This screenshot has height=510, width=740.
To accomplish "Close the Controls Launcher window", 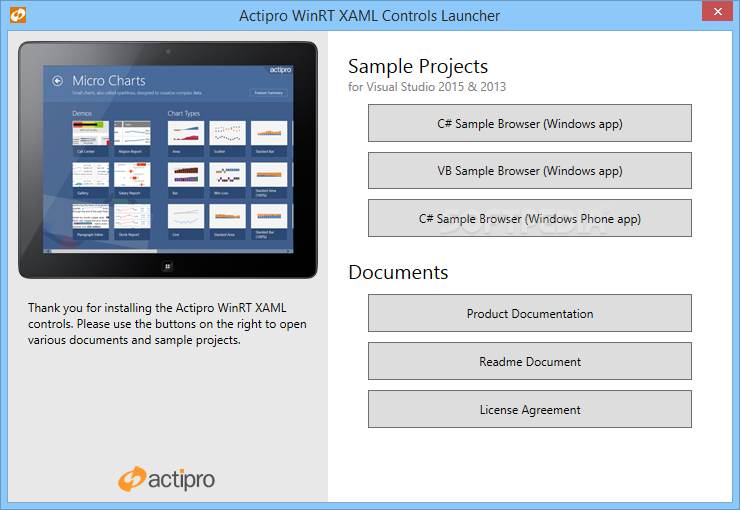I will pos(717,11).
